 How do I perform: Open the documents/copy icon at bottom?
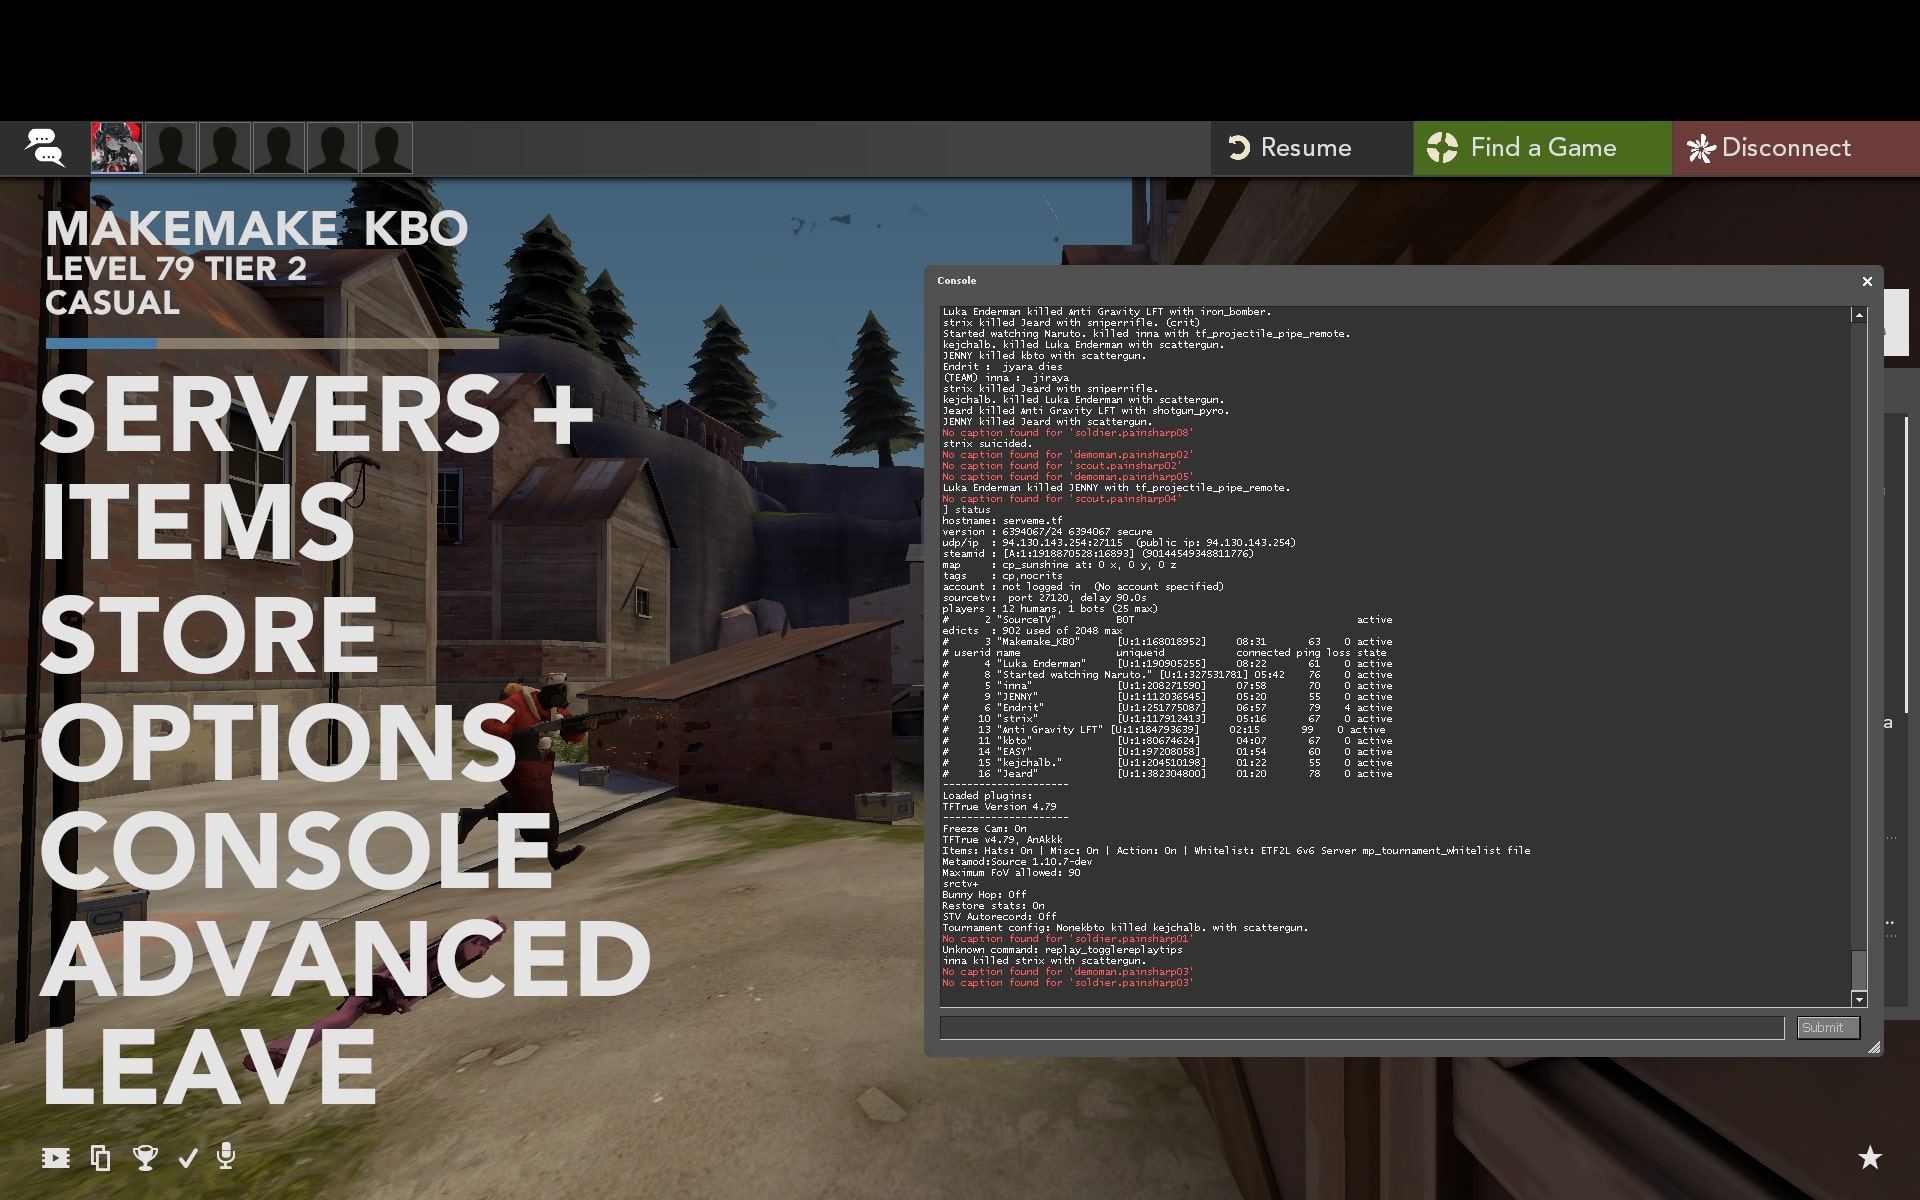pyautogui.click(x=100, y=1158)
